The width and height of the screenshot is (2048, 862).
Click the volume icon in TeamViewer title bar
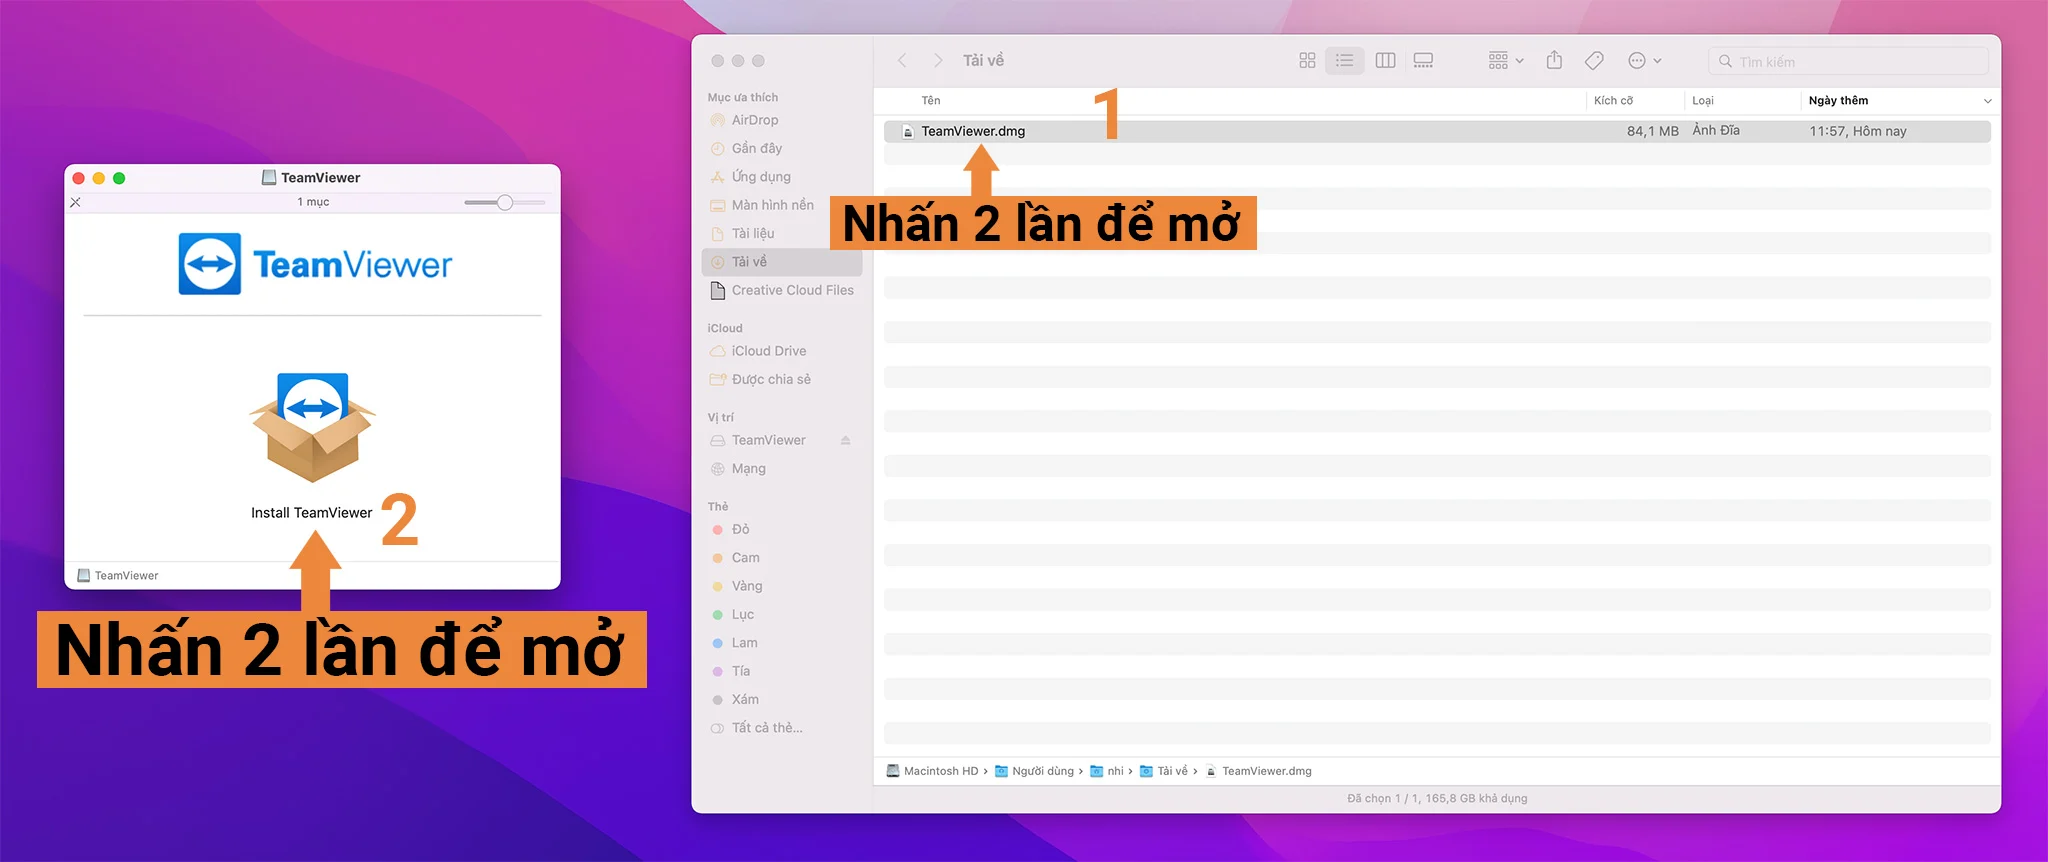tap(269, 177)
